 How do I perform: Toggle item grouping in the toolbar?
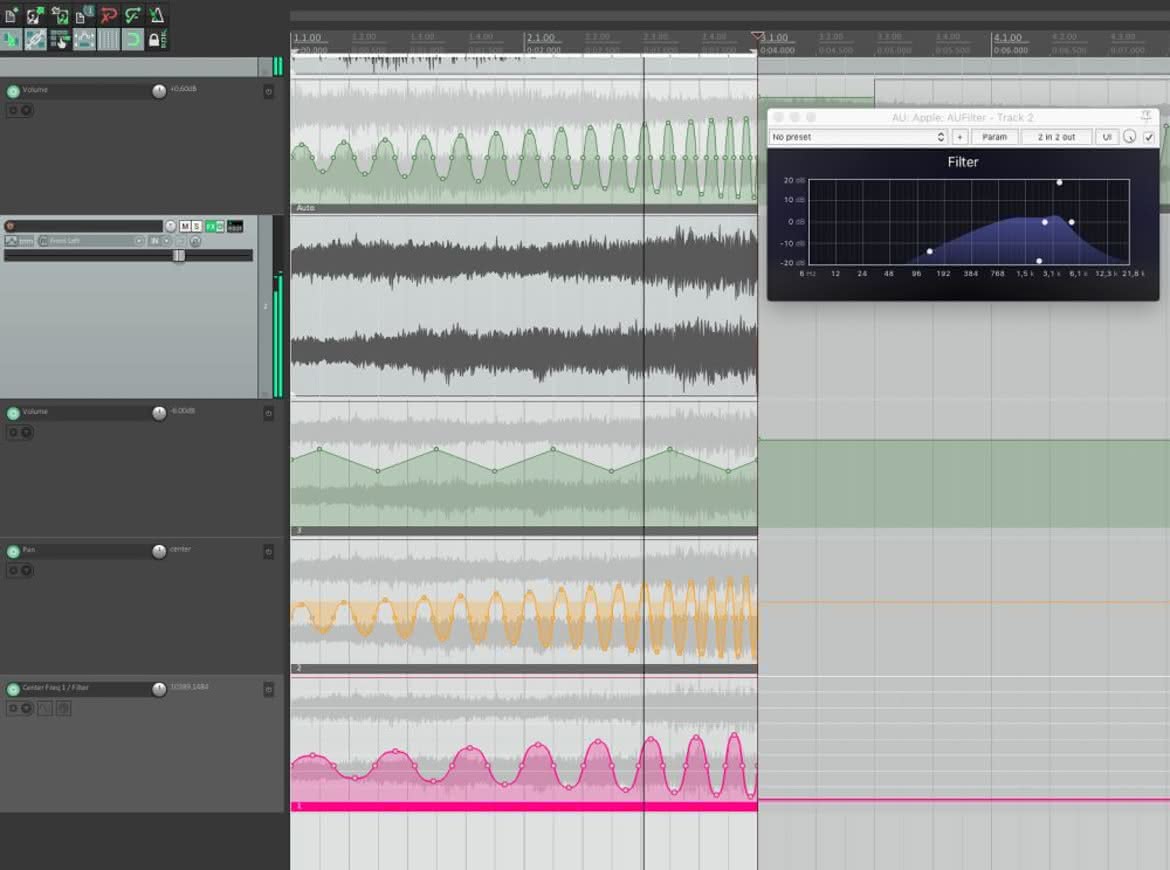pyautogui.click(x=35, y=39)
